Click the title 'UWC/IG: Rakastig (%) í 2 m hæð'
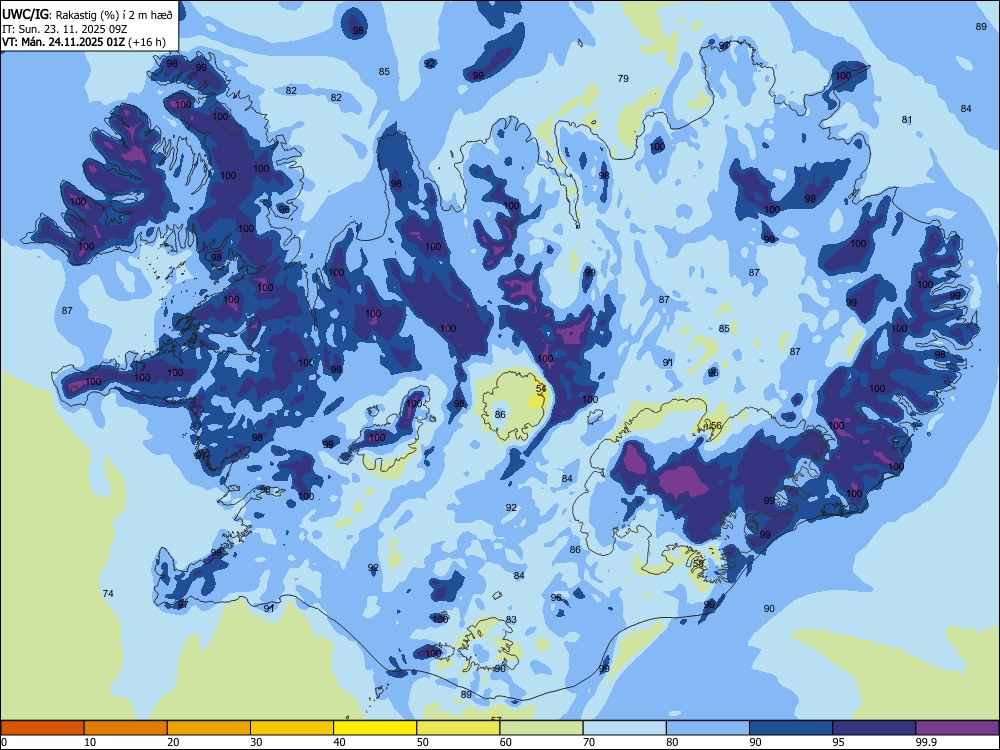Viewport: 1000px width, 750px height. 87,15
